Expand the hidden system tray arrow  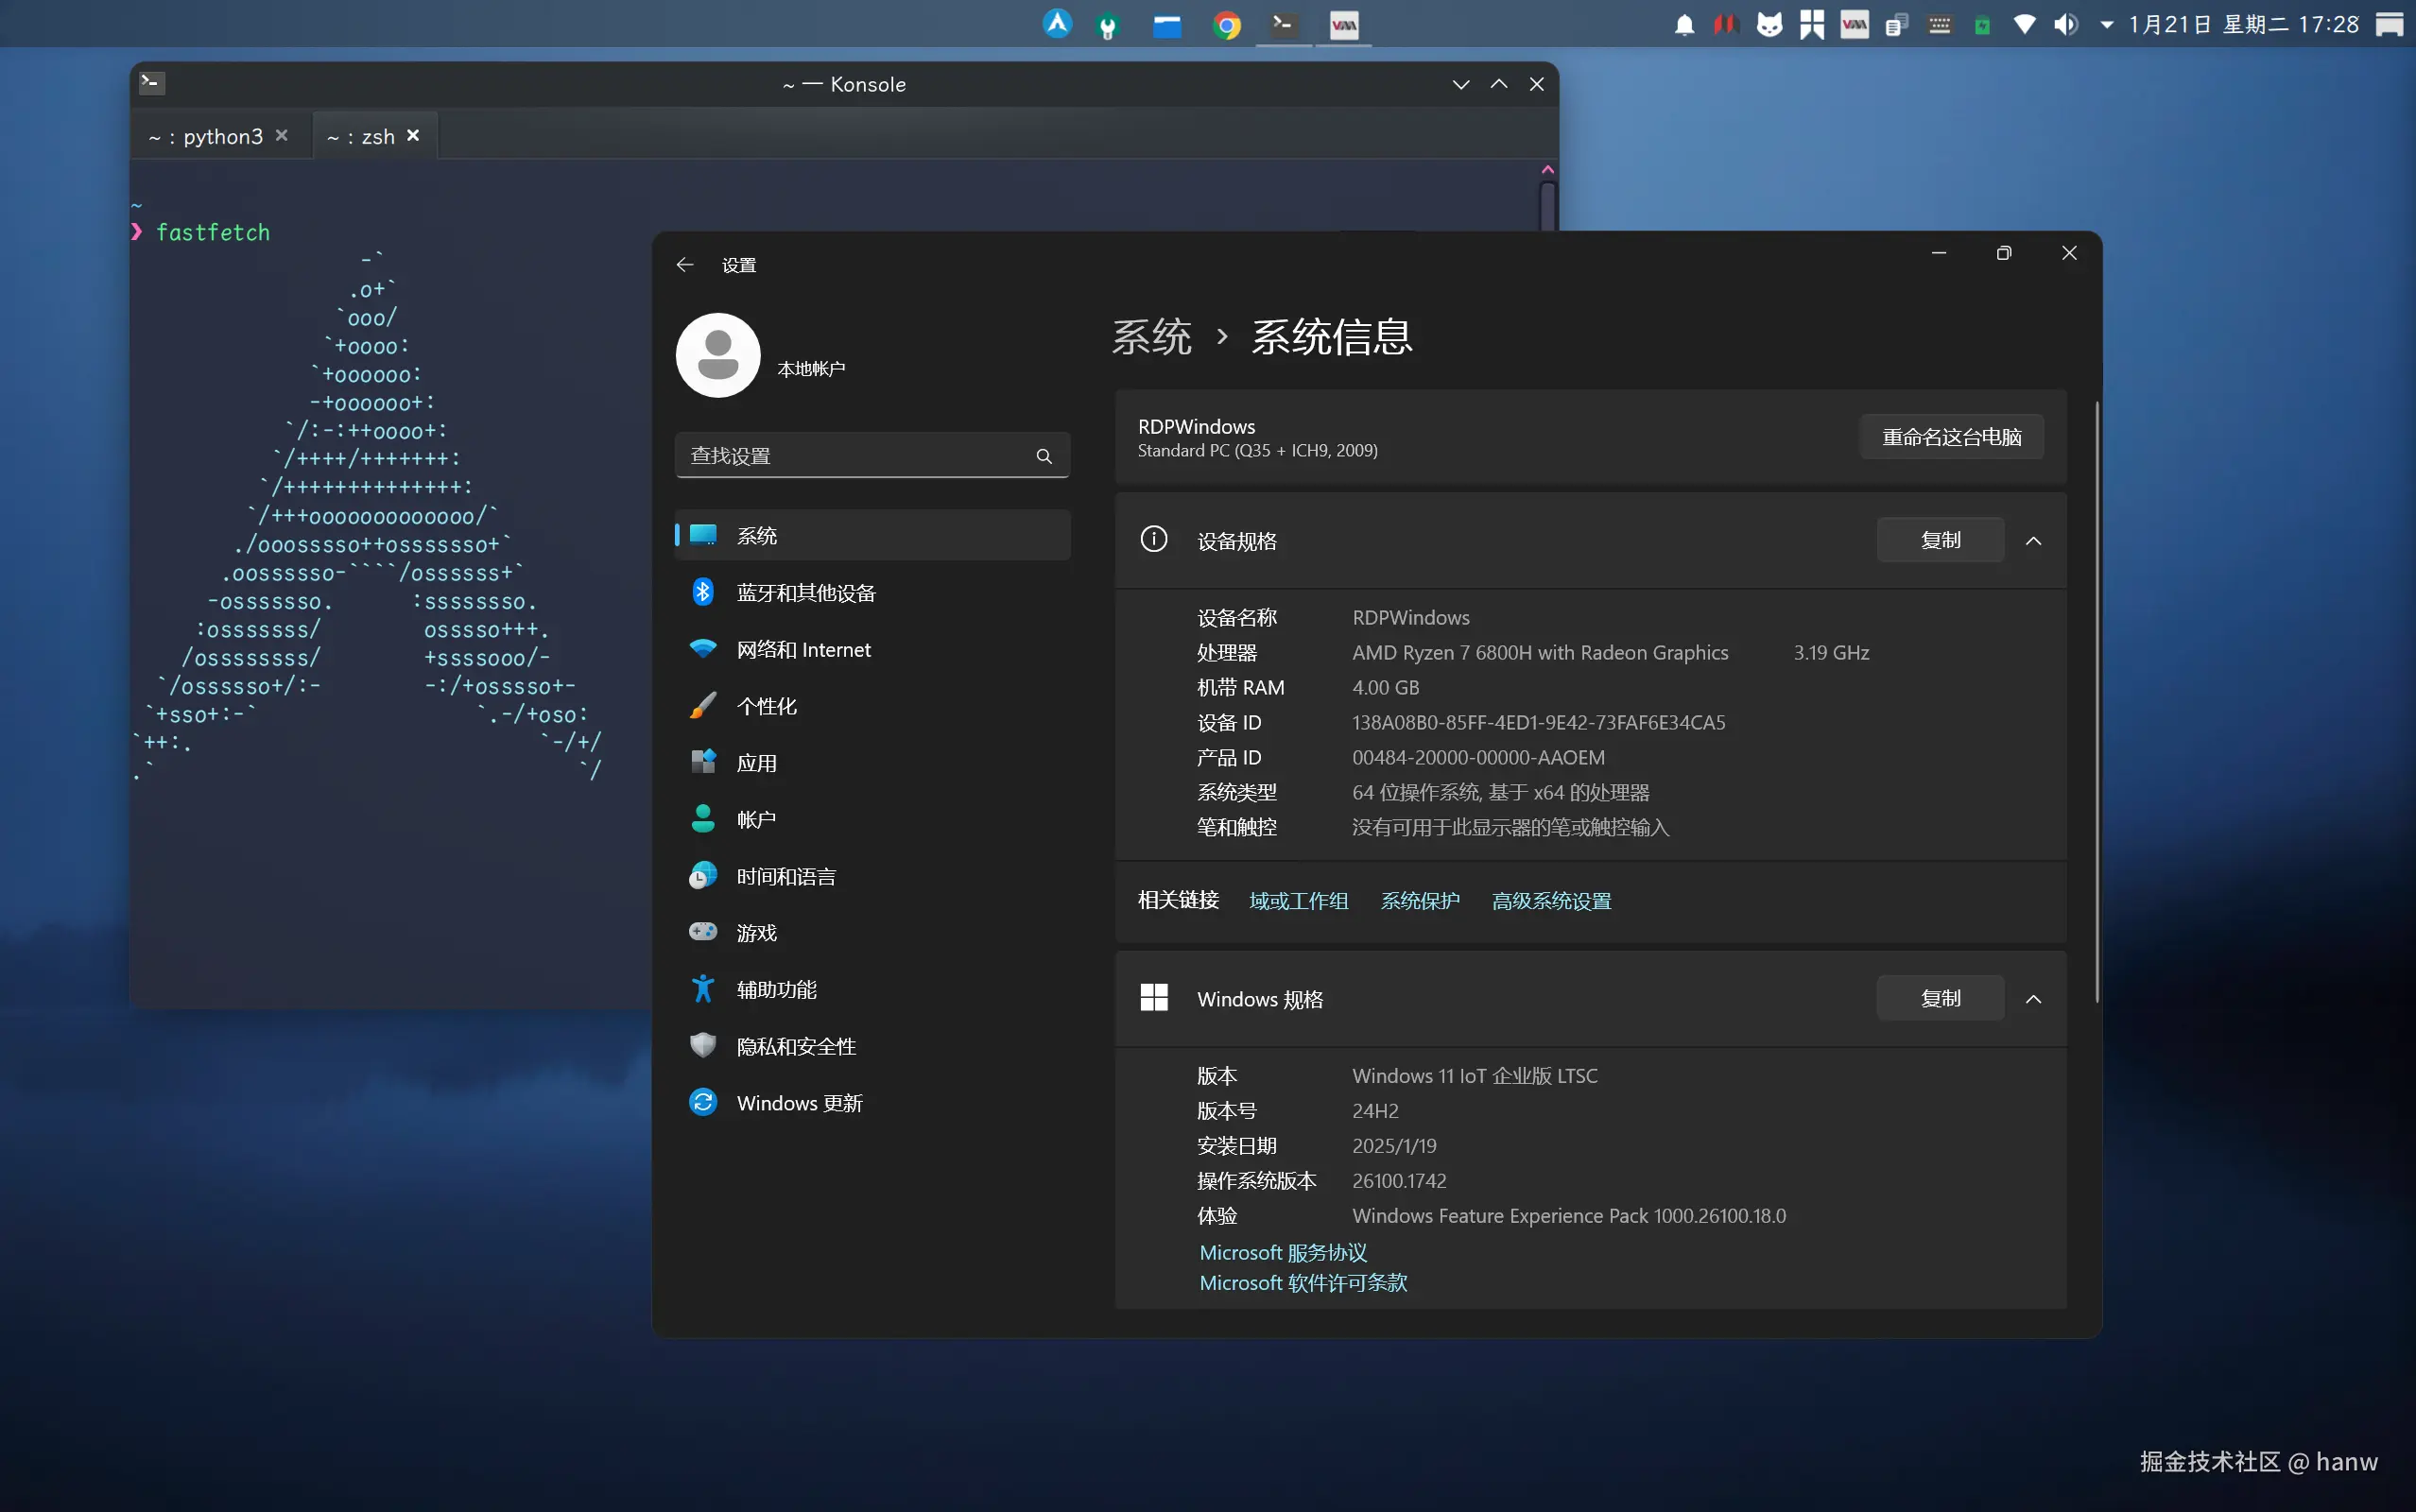[2106, 25]
